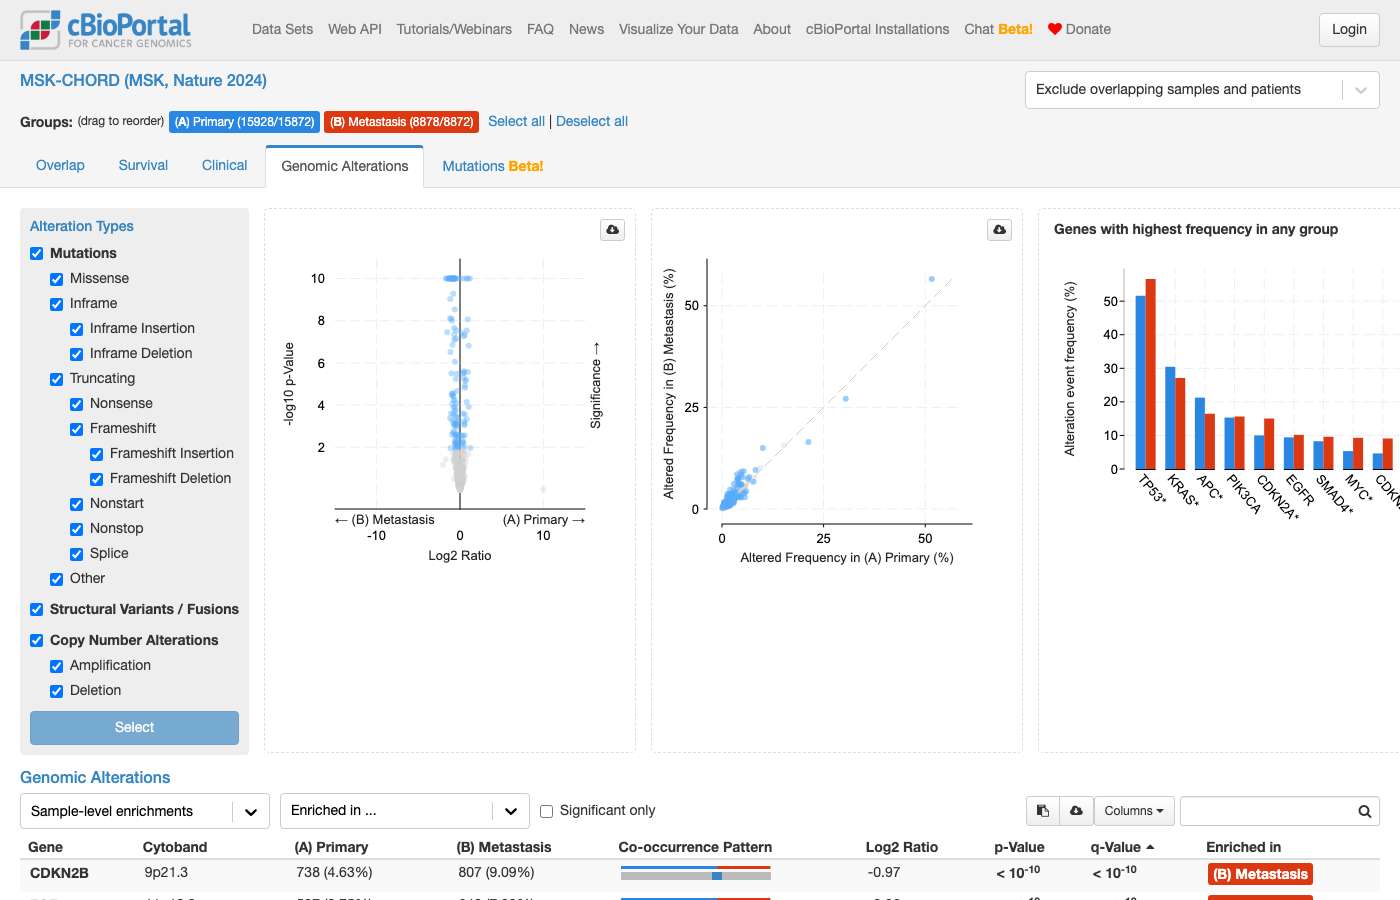Open Visualize Your Data page
Viewport: 1400px width, 900px height.
point(678,29)
